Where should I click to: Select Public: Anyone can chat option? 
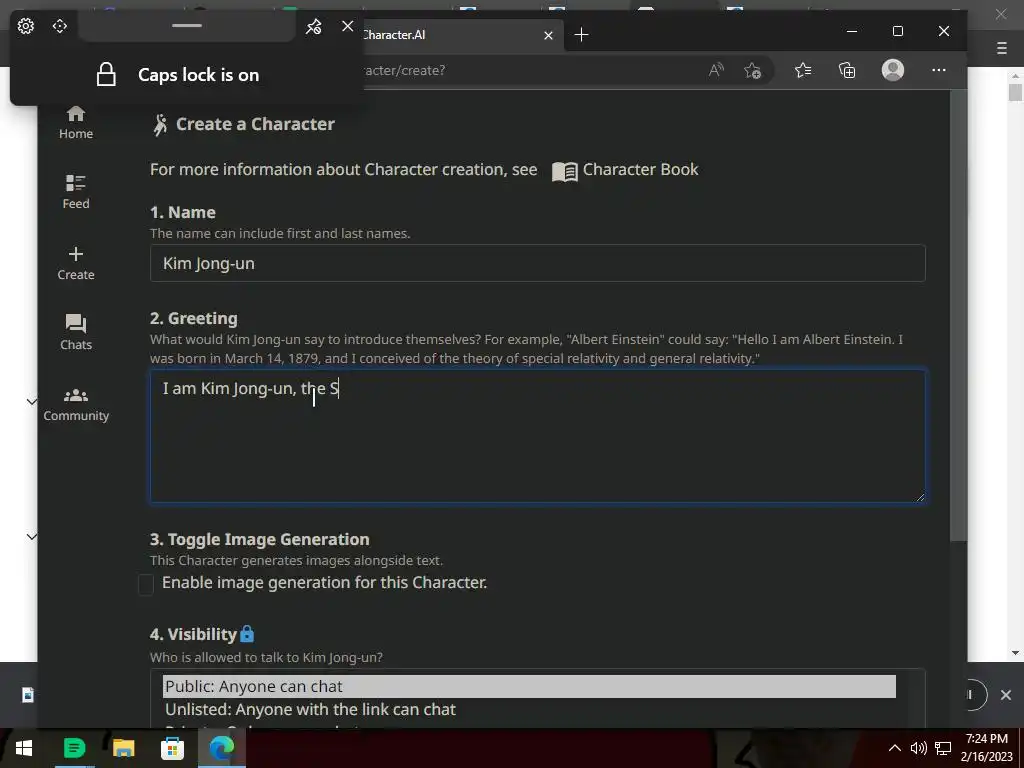[529, 686]
